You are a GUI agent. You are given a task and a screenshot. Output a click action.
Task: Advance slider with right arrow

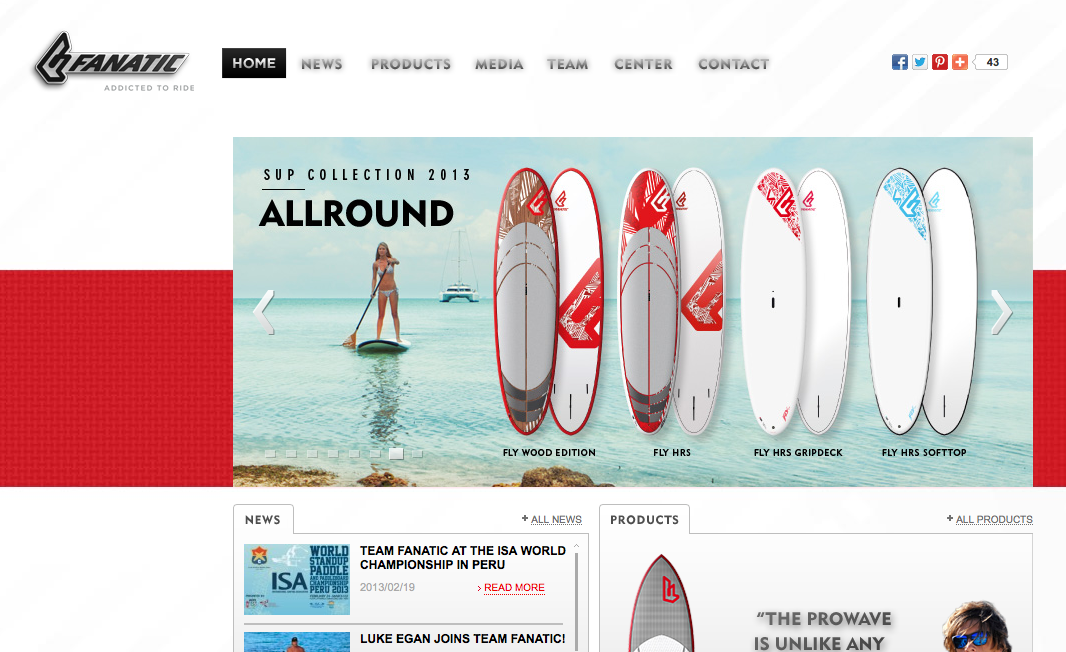click(x=1001, y=312)
